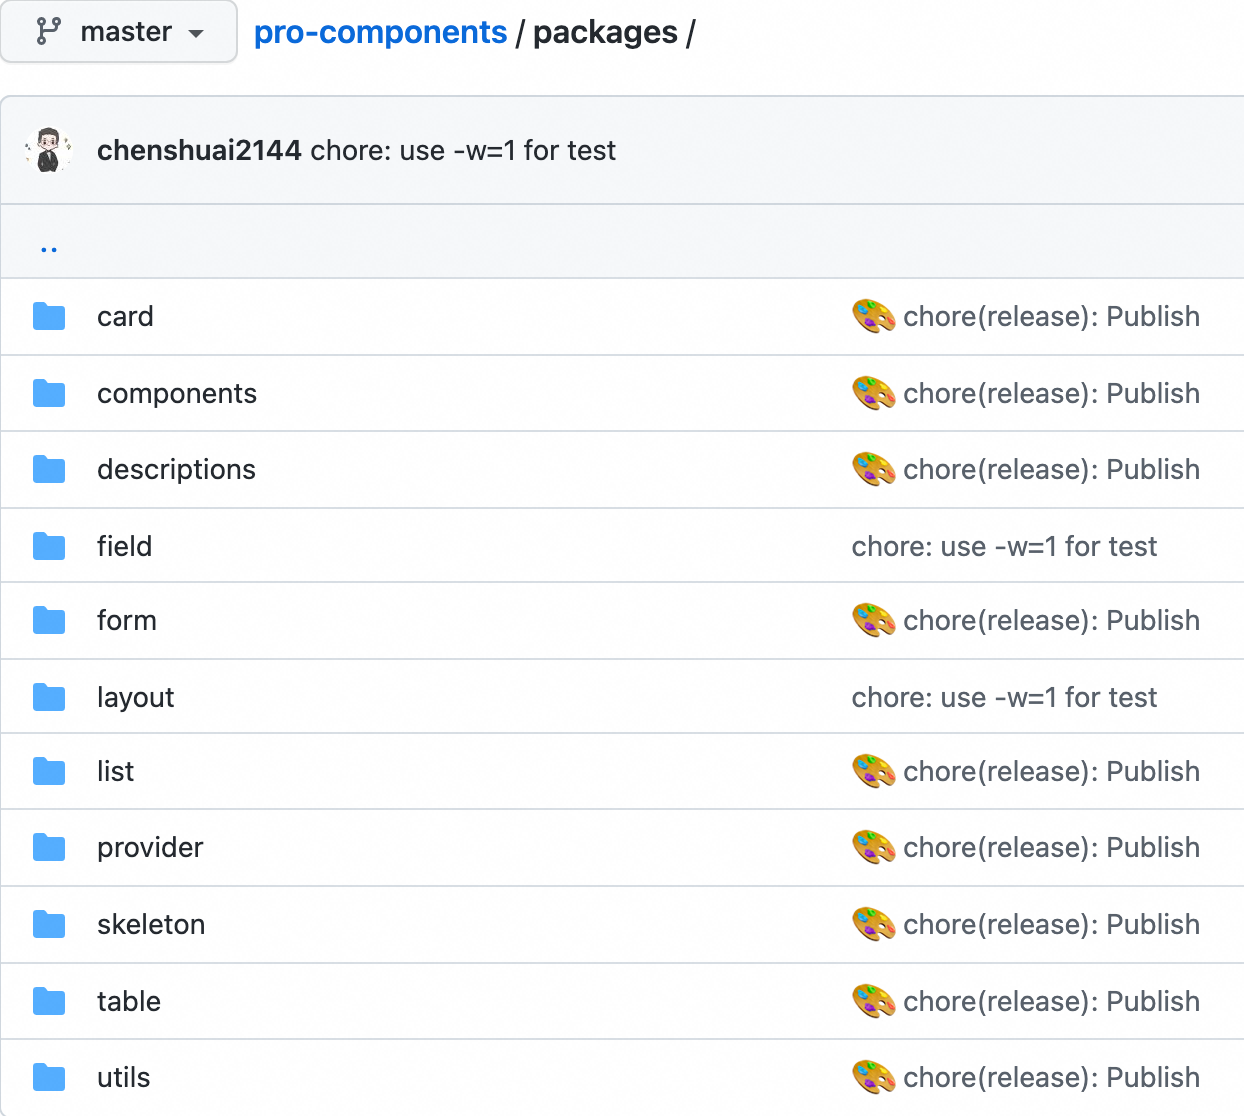Click the card folder icon
This screenshot has height=1116, width=1244.
tap(49, 317)
